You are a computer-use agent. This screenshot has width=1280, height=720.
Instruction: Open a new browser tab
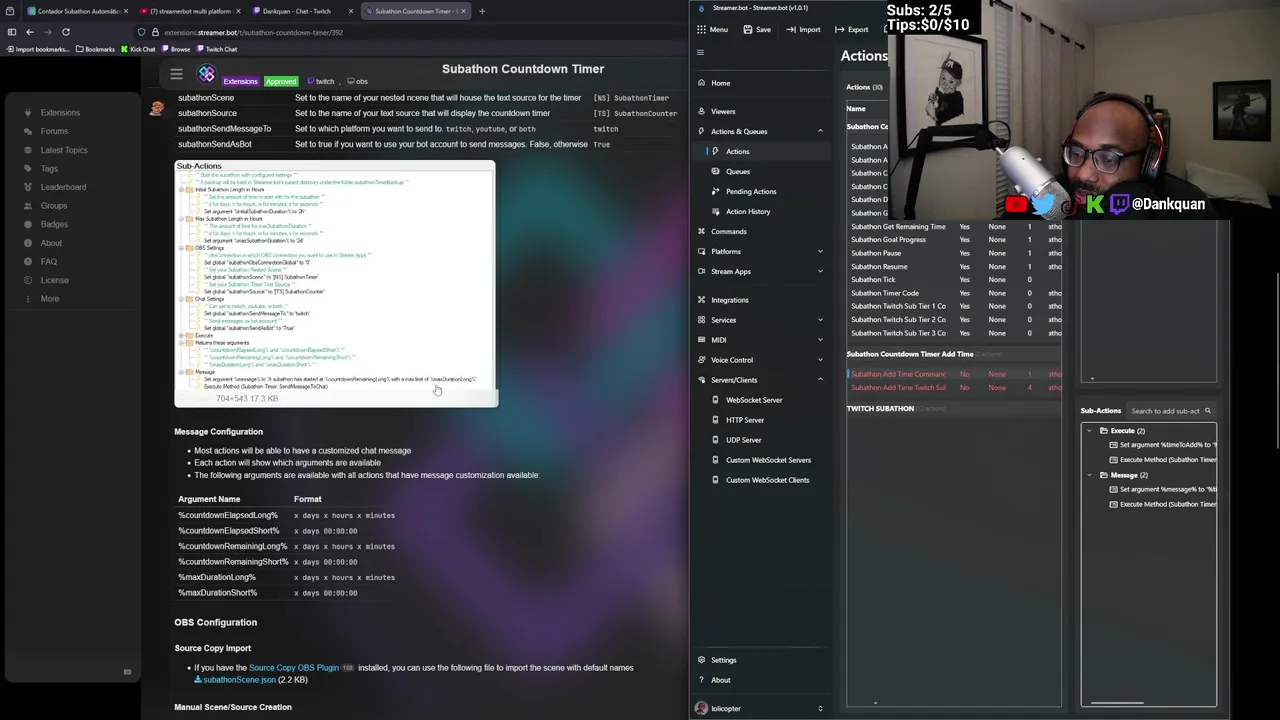pyautogui.click(x=482, y=11)
